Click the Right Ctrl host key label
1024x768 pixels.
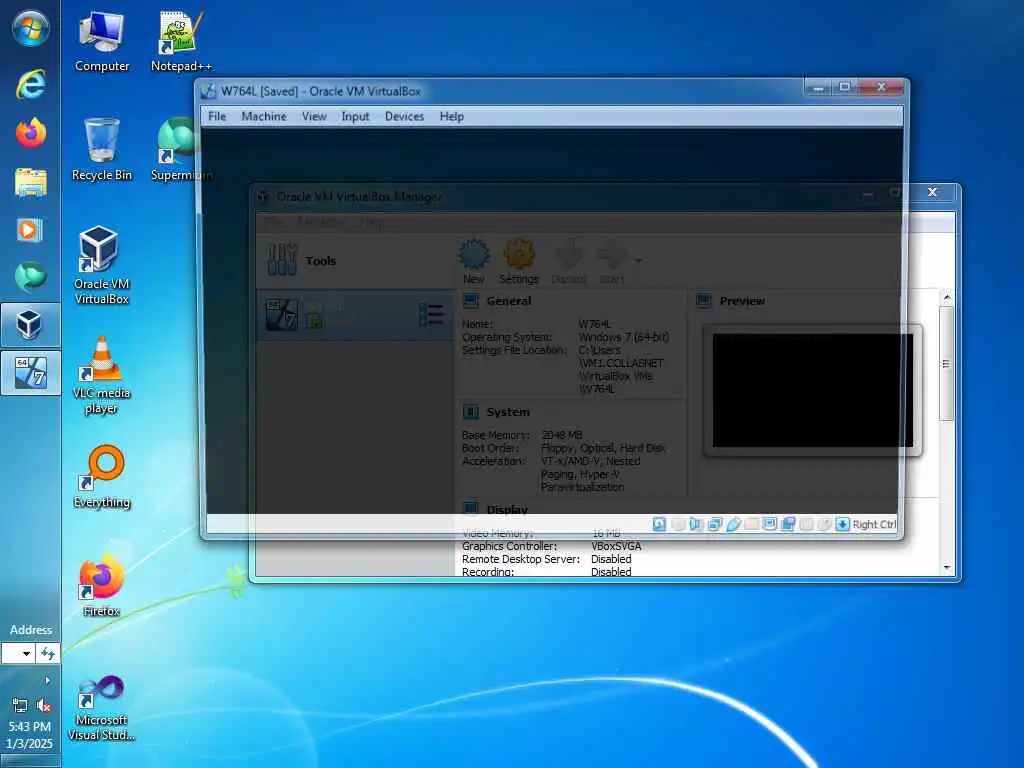click(874, 524)
